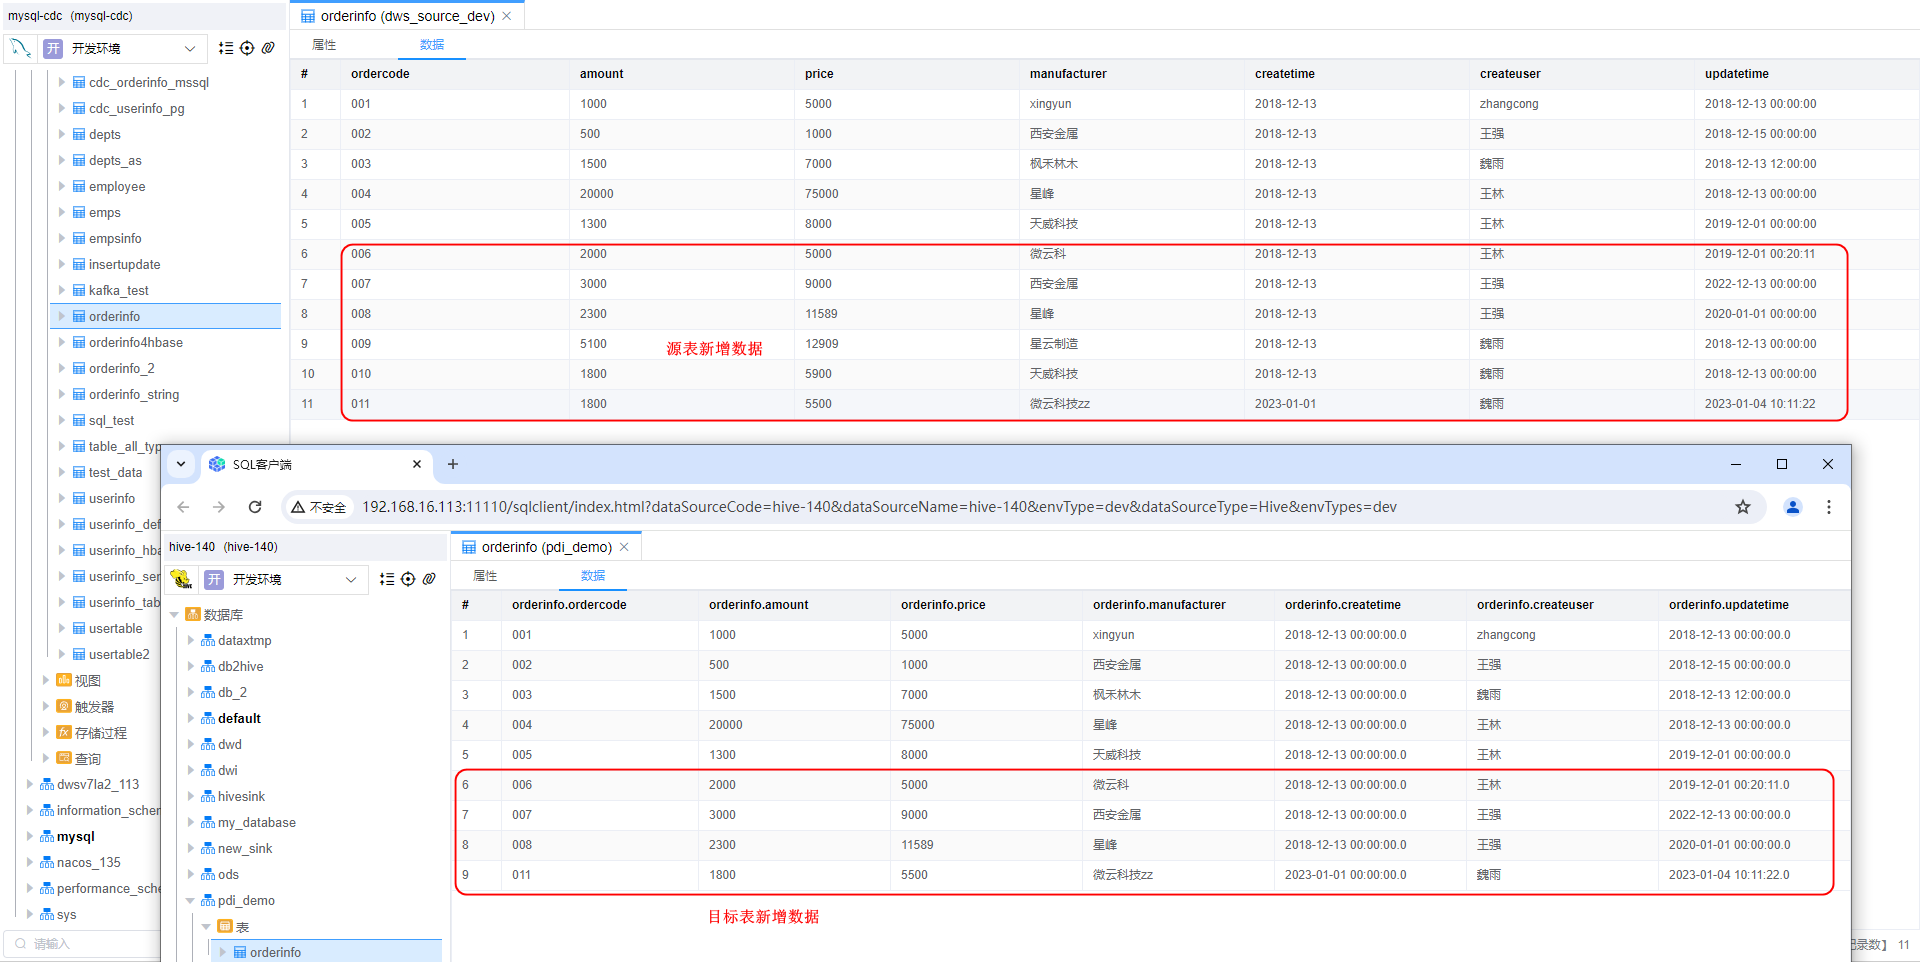Click the 不安全 site security indicator
1920x962 pixels.
319,507
